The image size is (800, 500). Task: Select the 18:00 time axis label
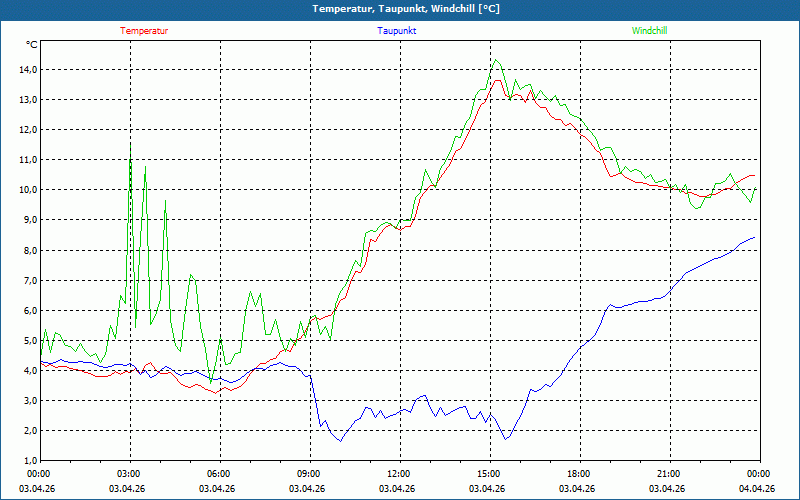click(578, 474)
